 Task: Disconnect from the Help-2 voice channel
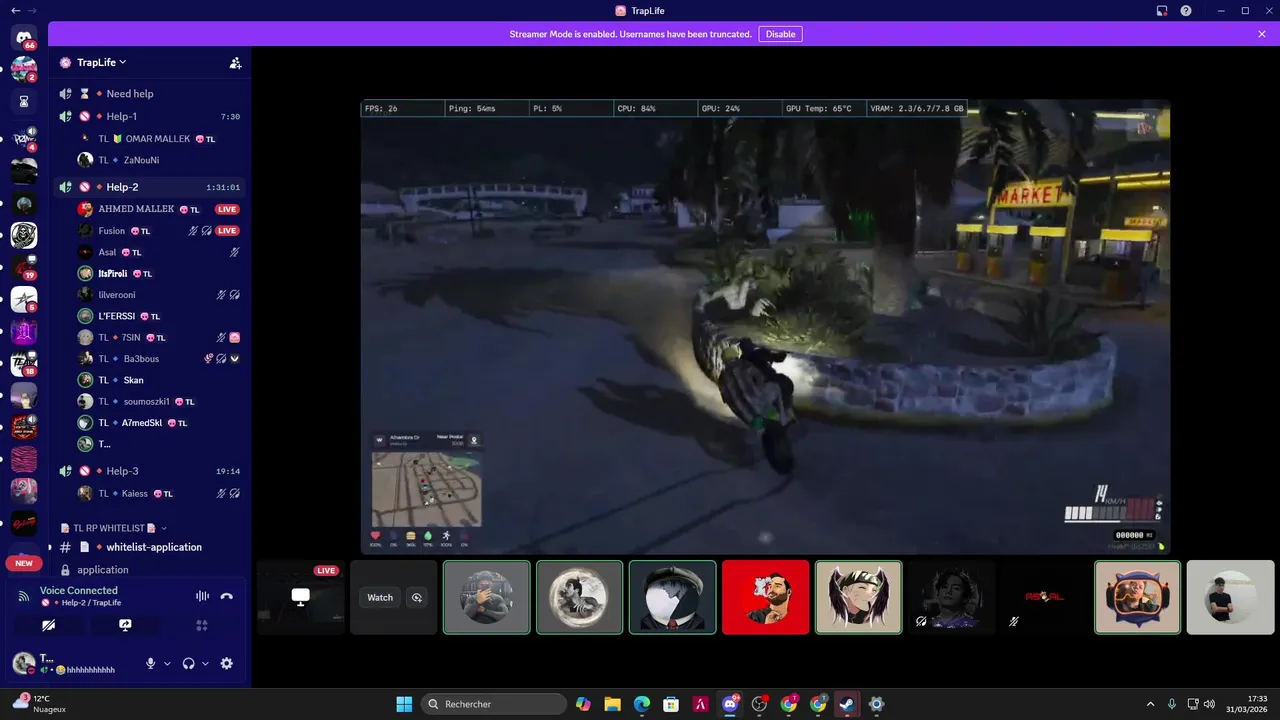(227, 596)
